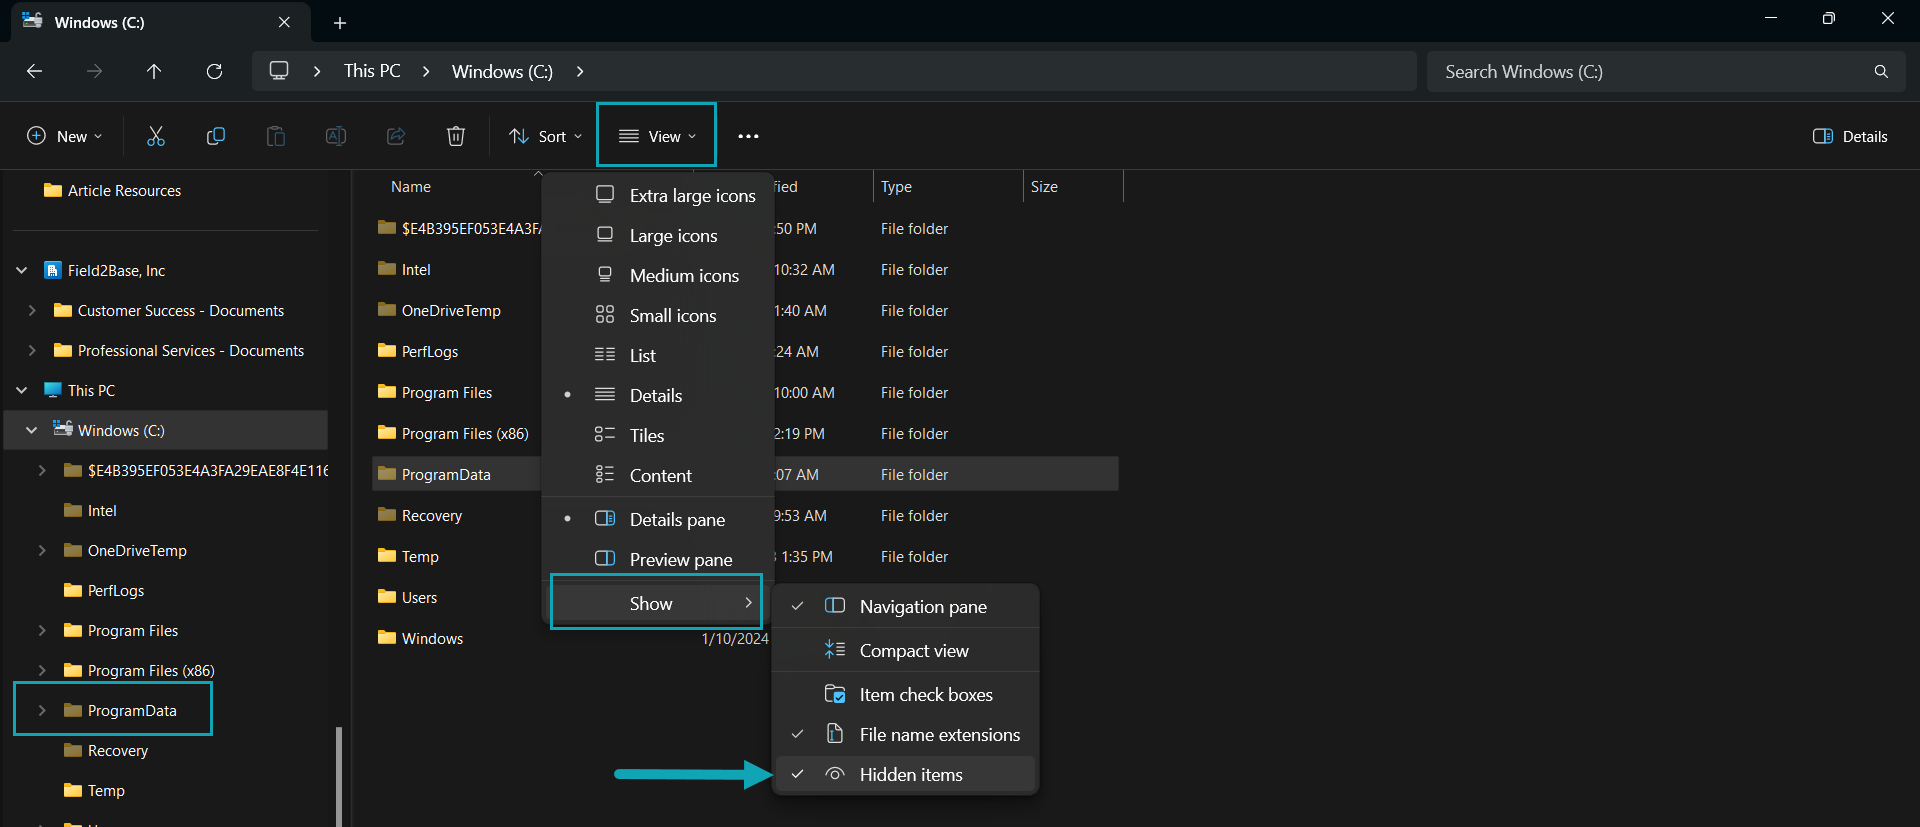The width and height of the screenshot is (1920, 827).
Task: Click the Users folder icon in file list
Action: [387, 597]
